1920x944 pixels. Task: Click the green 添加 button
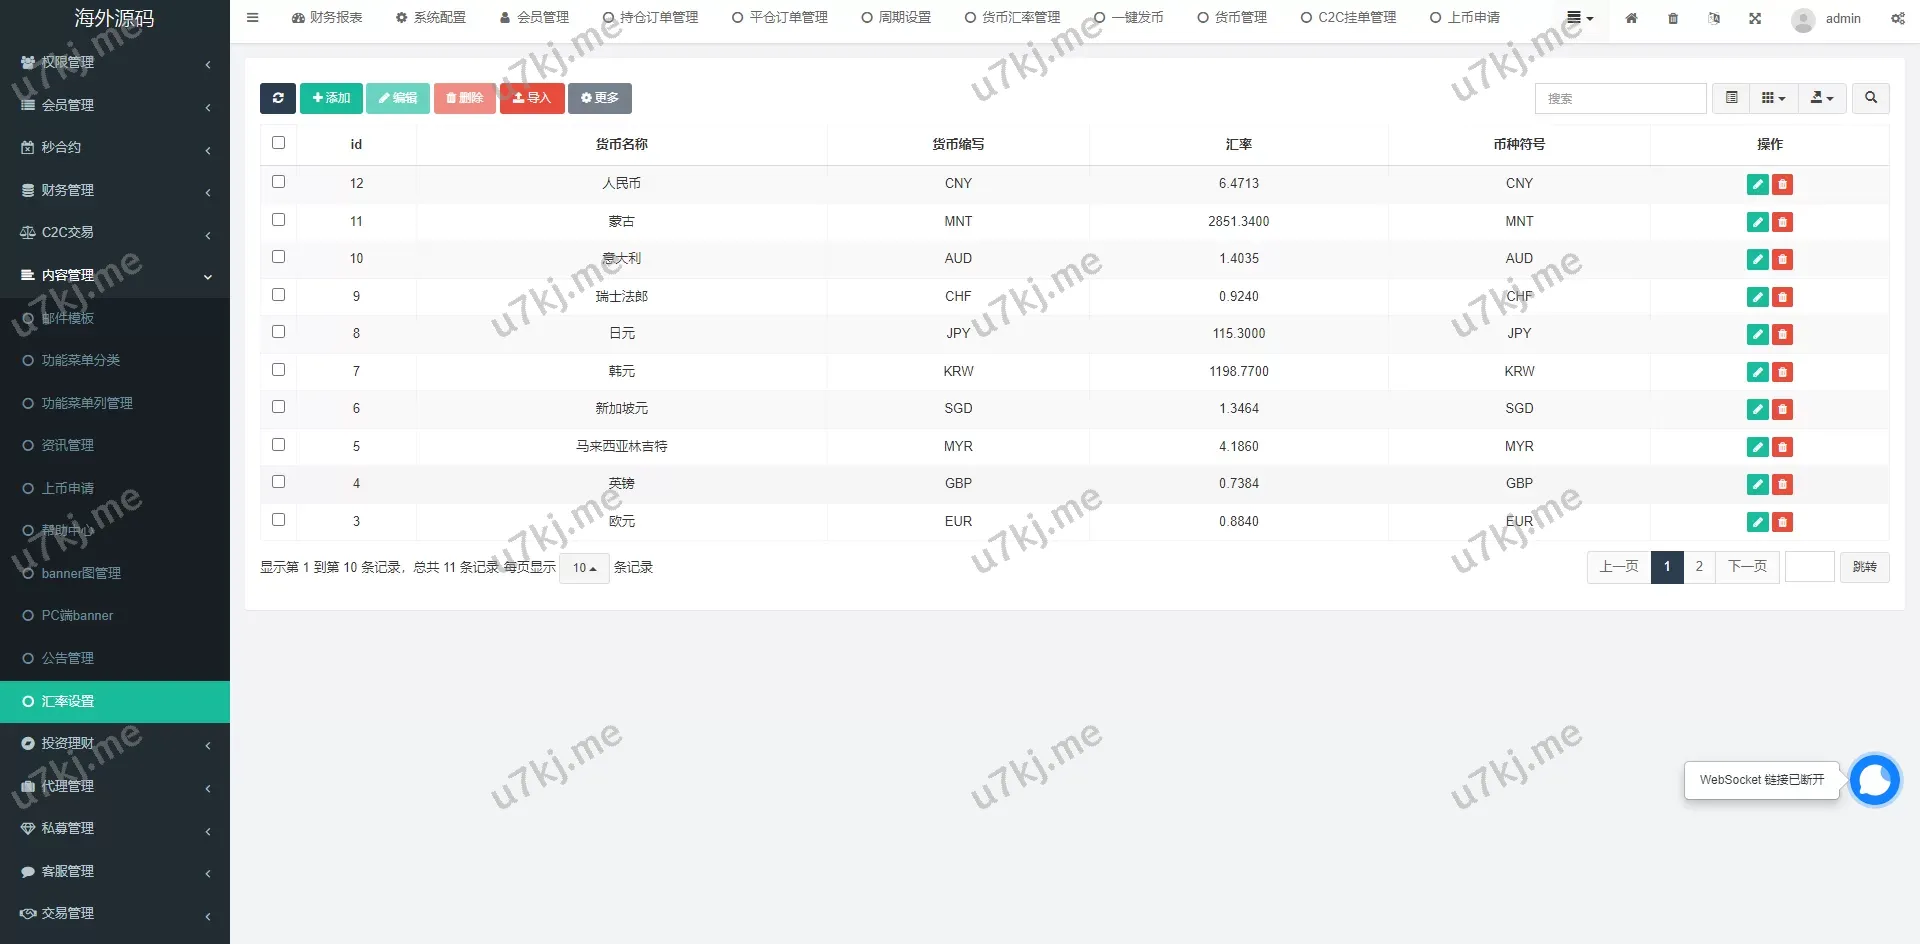(x=331, y=98)
